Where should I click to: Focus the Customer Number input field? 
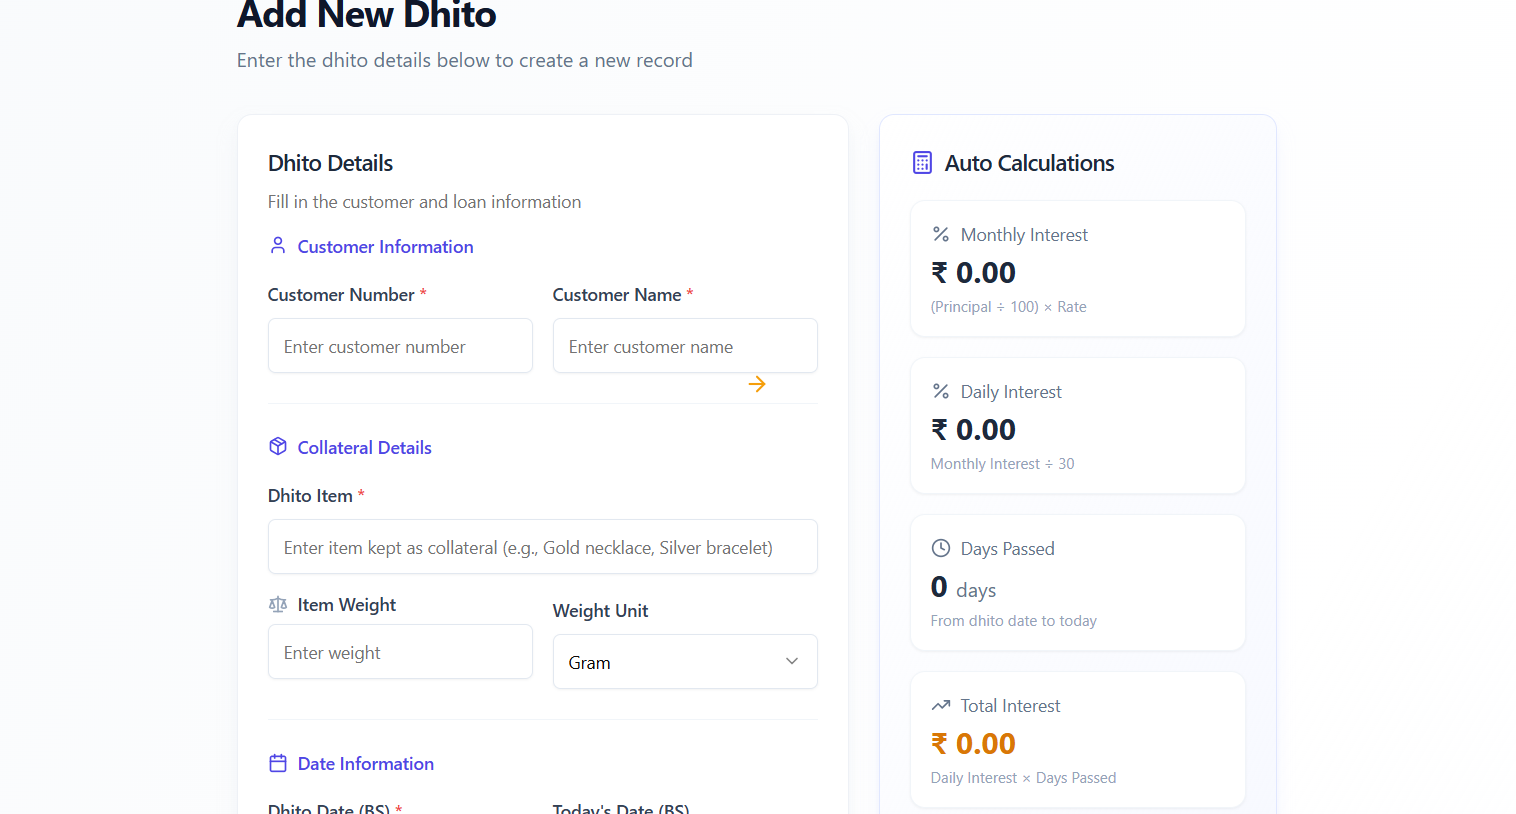400,346
